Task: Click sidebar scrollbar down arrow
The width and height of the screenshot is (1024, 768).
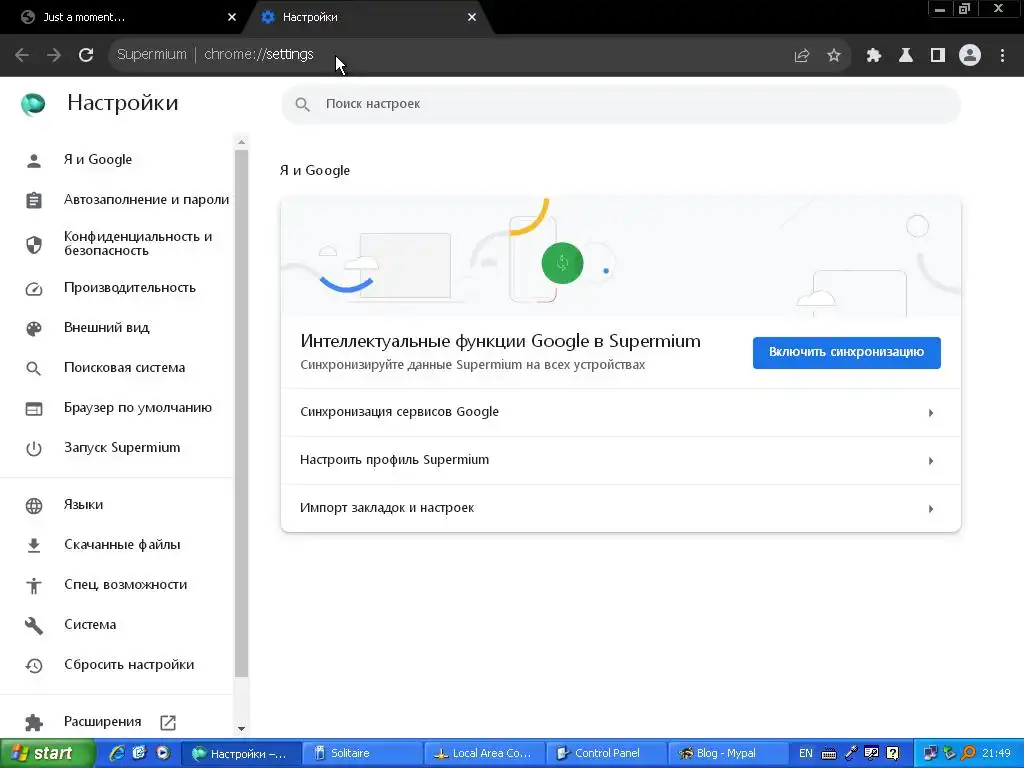Action: (241, 728)
